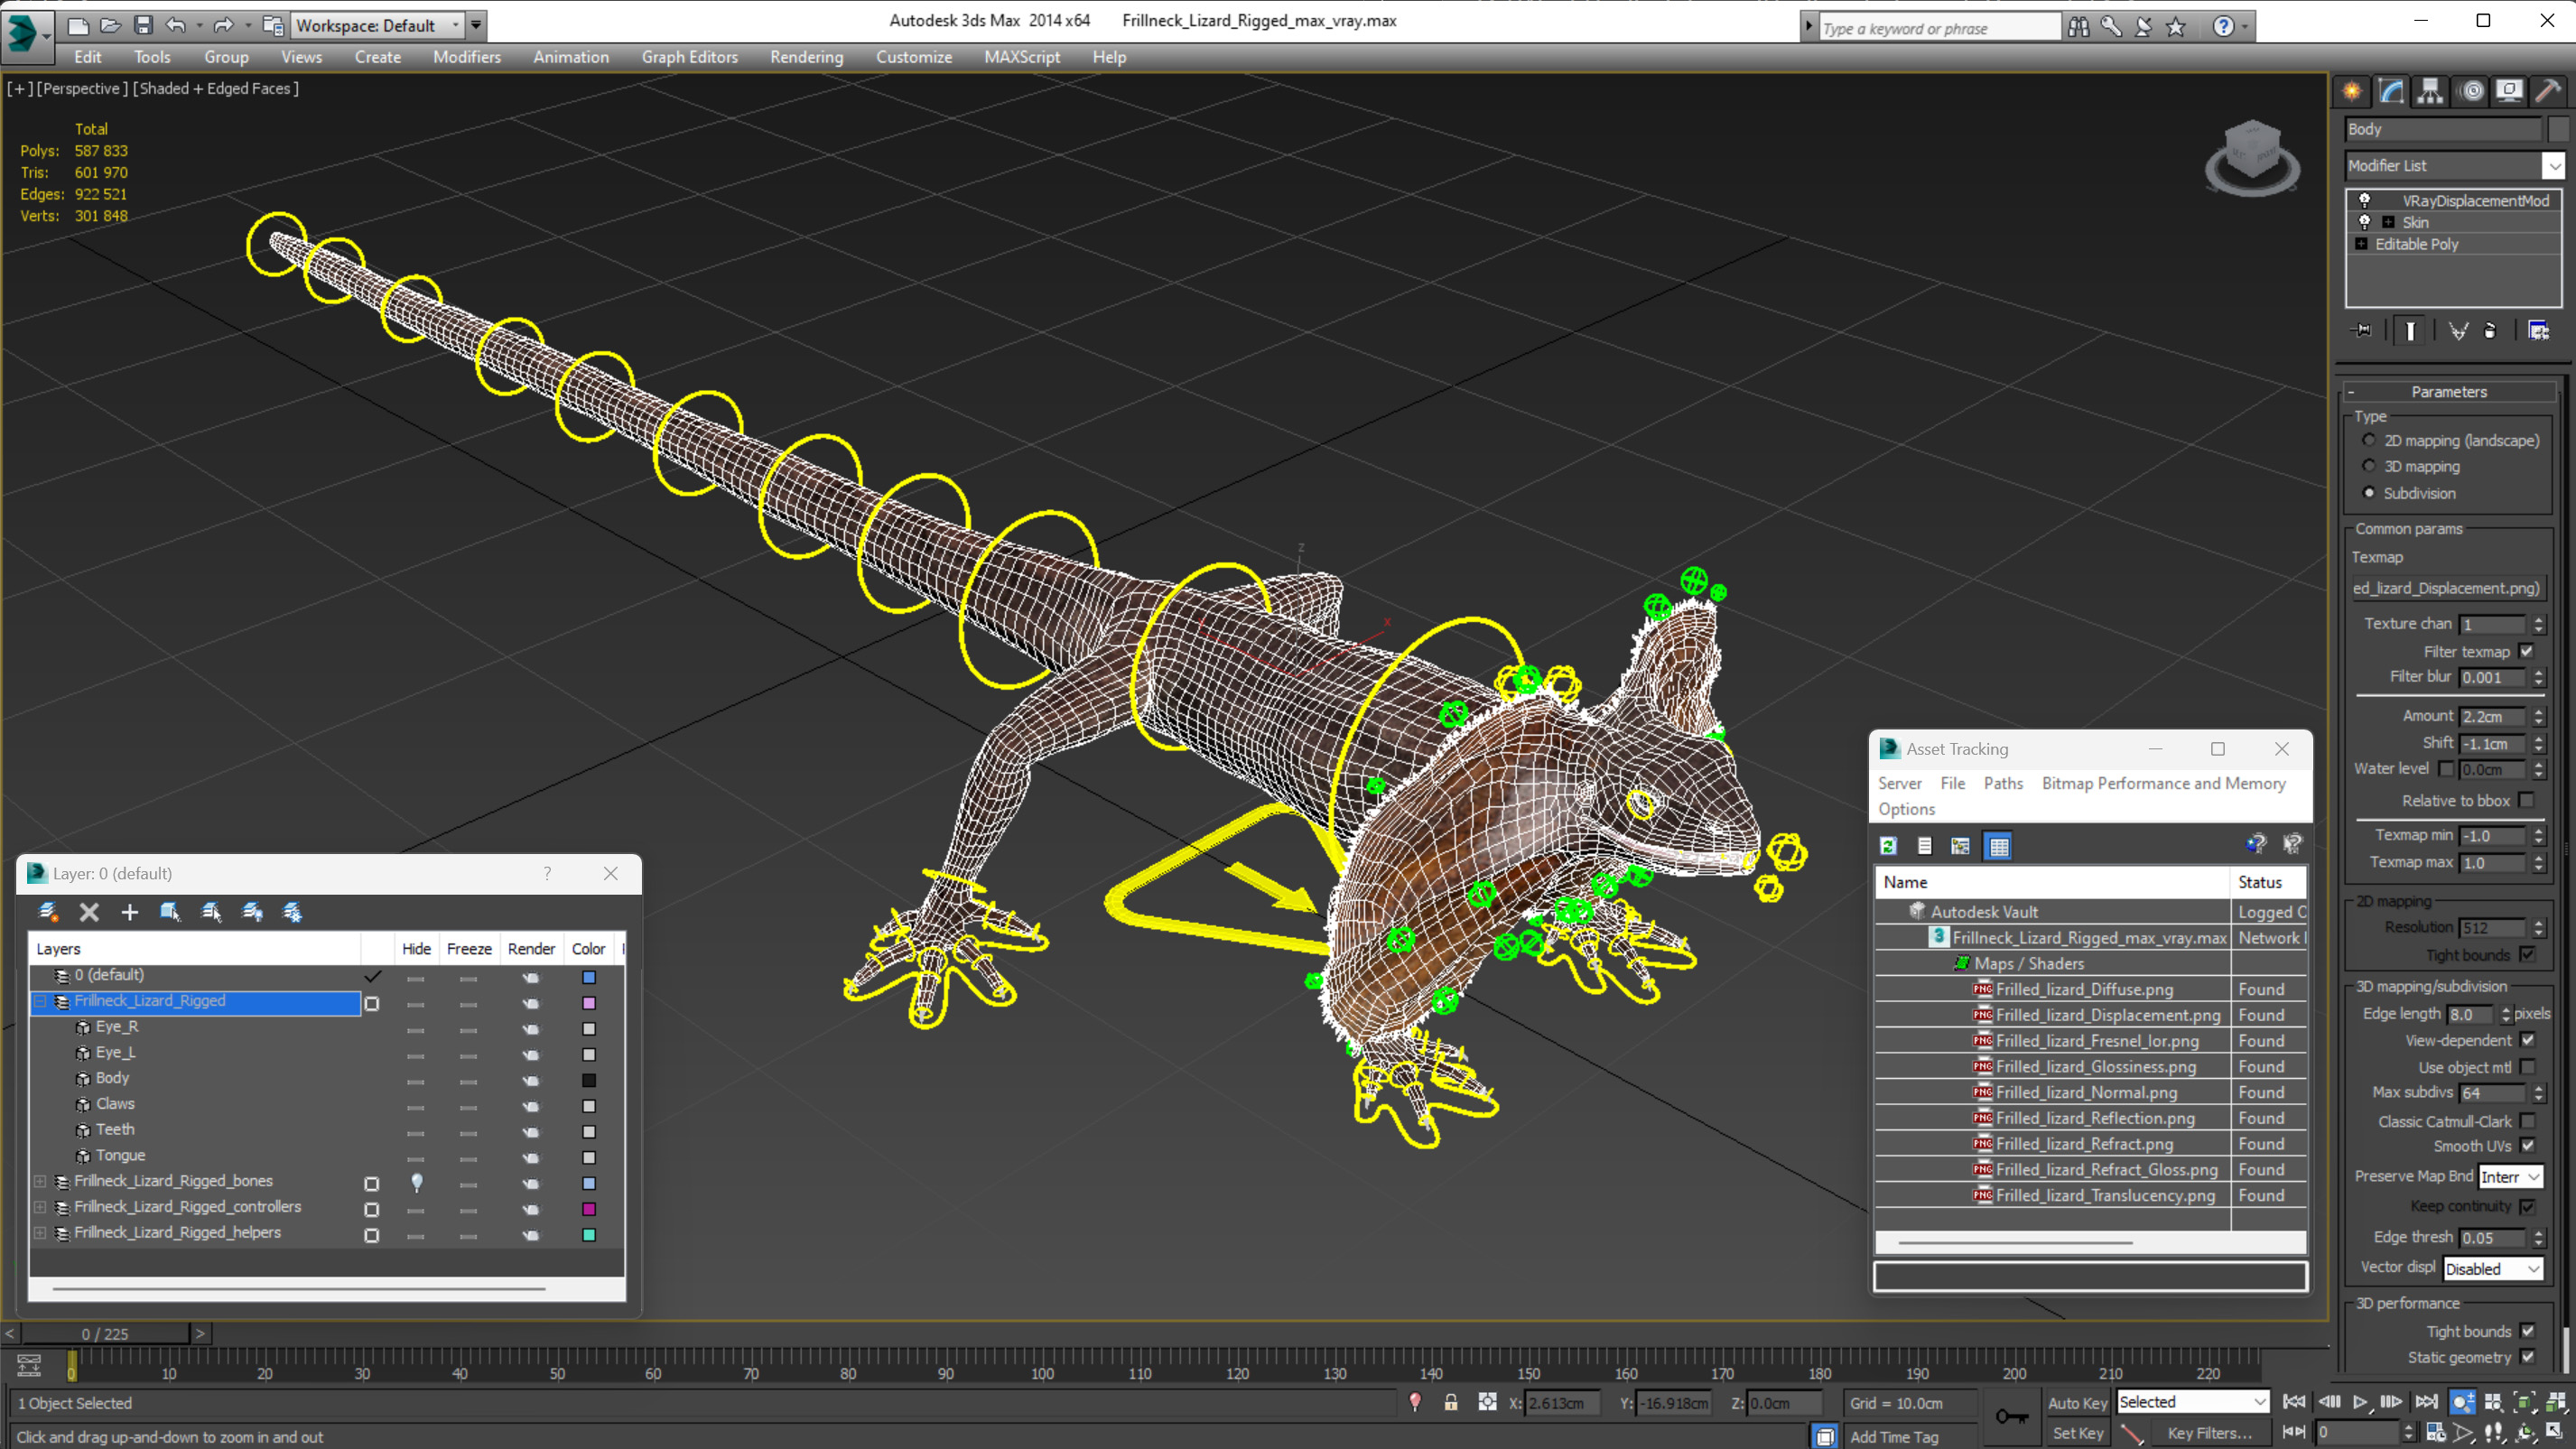
Task: Open the Utilities command panel tab
Action: 2548,91
